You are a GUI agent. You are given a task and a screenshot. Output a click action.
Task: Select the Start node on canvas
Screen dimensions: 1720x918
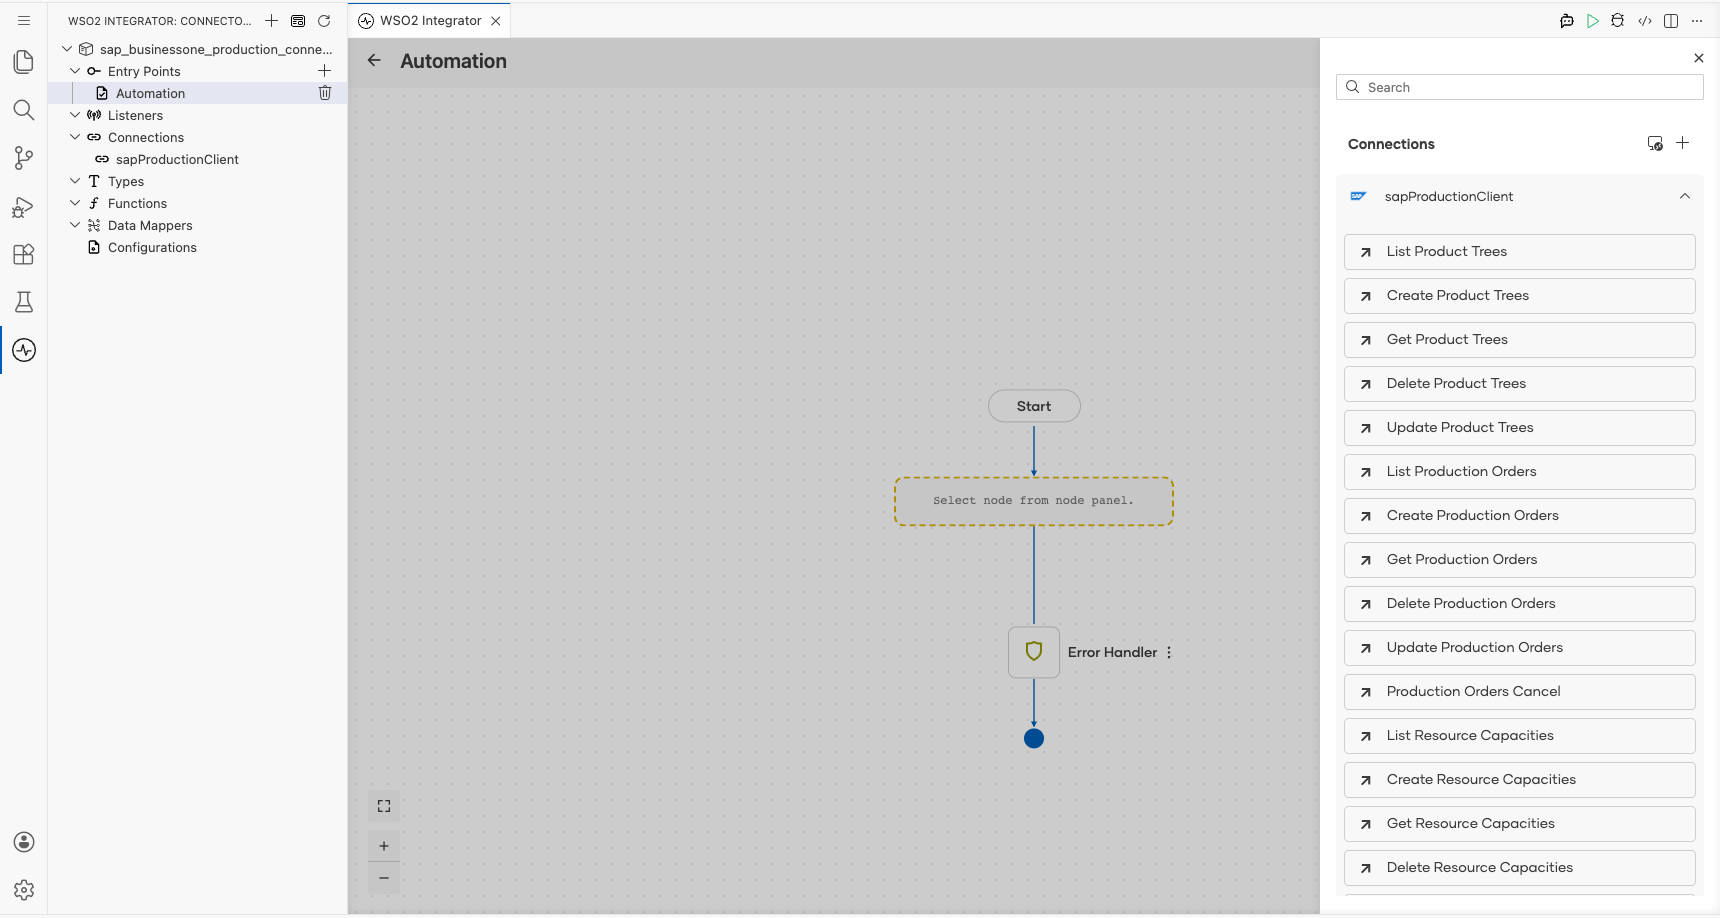click(1034, 406)
